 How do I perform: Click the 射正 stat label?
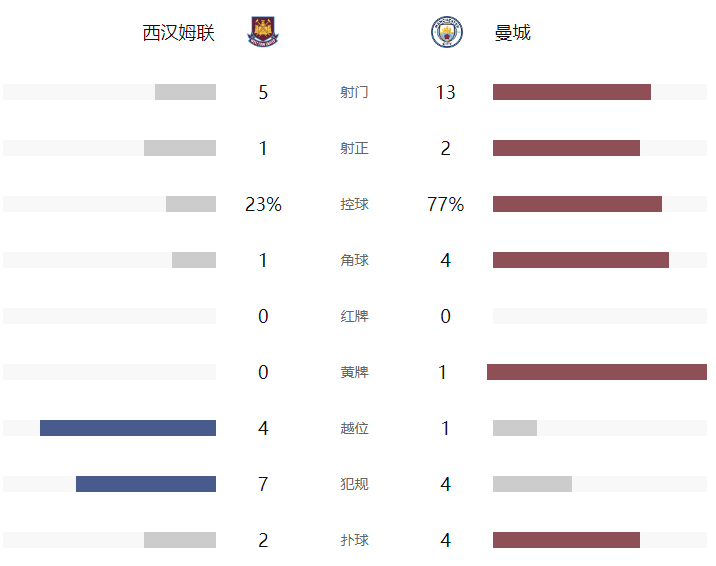coord(354,149)
